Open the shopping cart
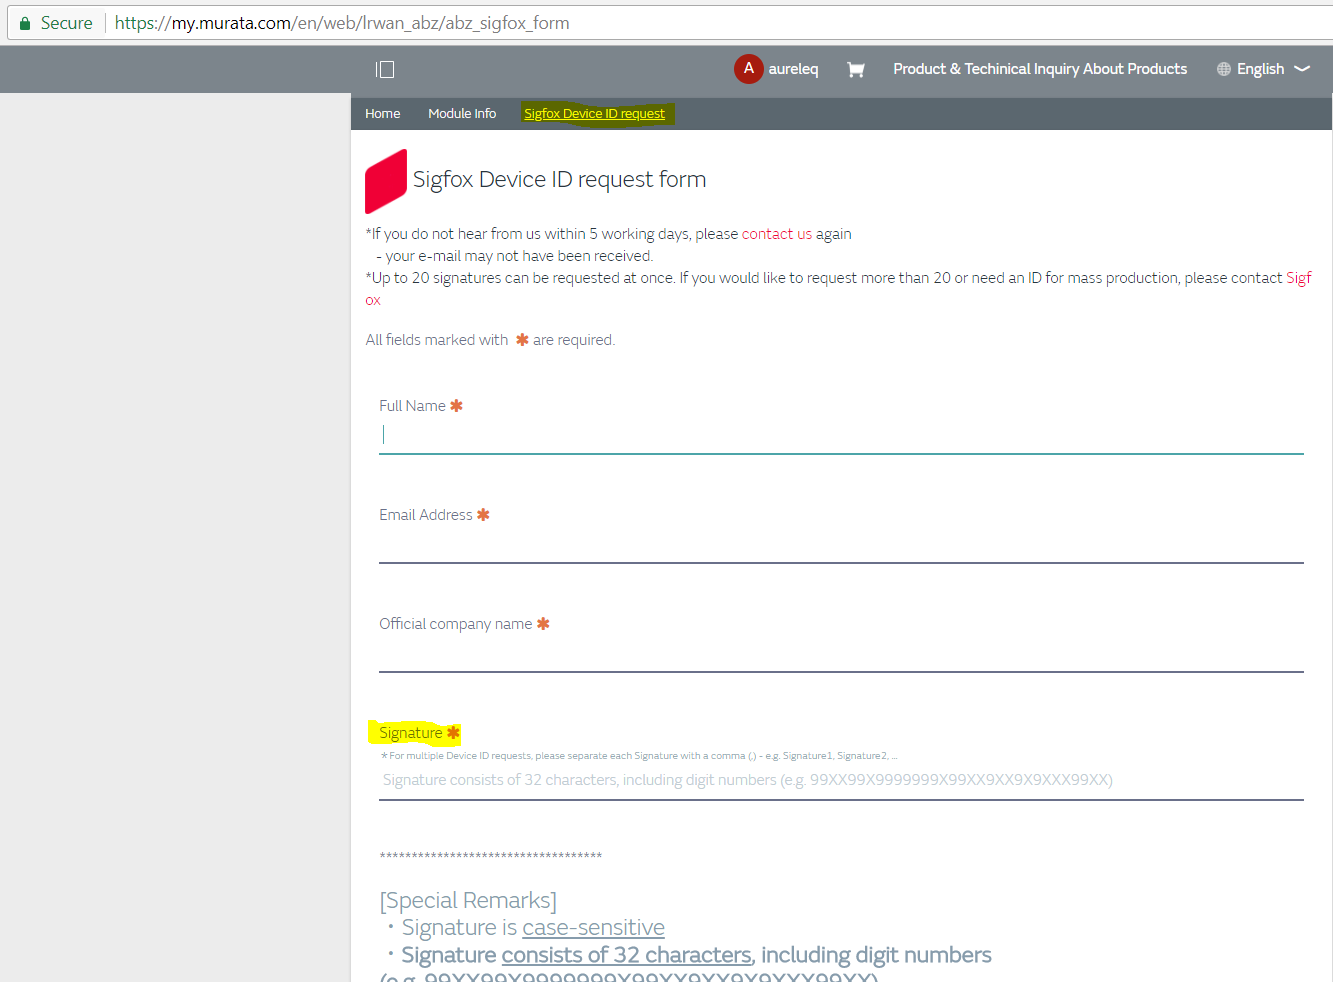Screen dimensions: 1333x982 (855, 69)
